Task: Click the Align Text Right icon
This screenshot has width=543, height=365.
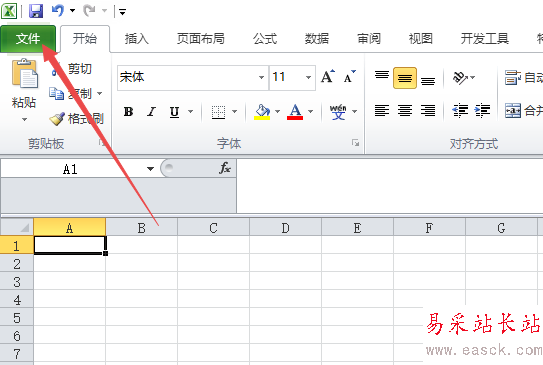Action: pos(428,111)
